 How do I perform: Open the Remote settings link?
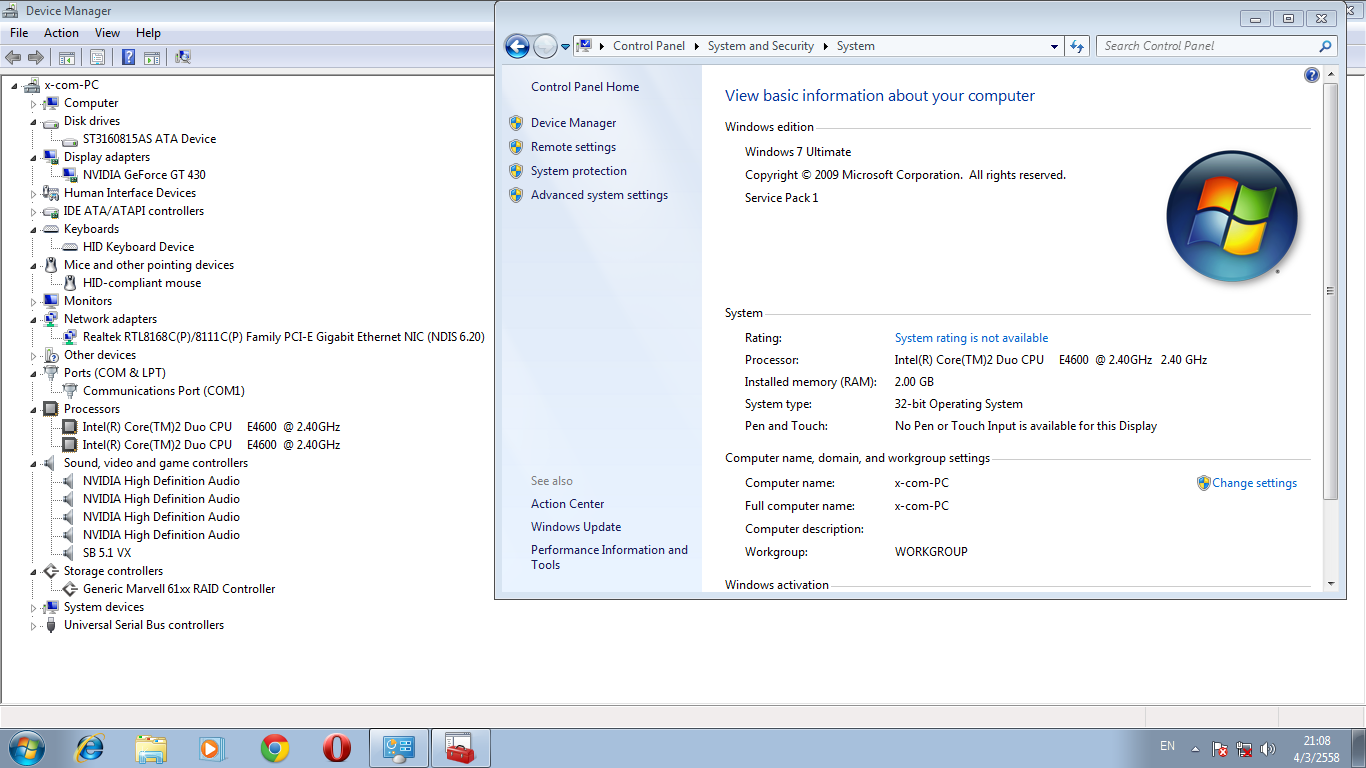[x=573, y=147]
